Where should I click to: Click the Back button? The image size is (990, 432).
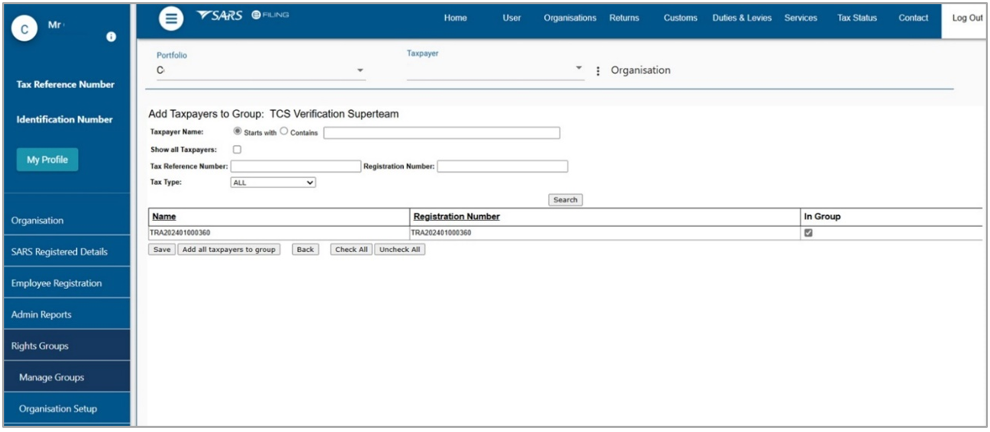click(305, 249)
